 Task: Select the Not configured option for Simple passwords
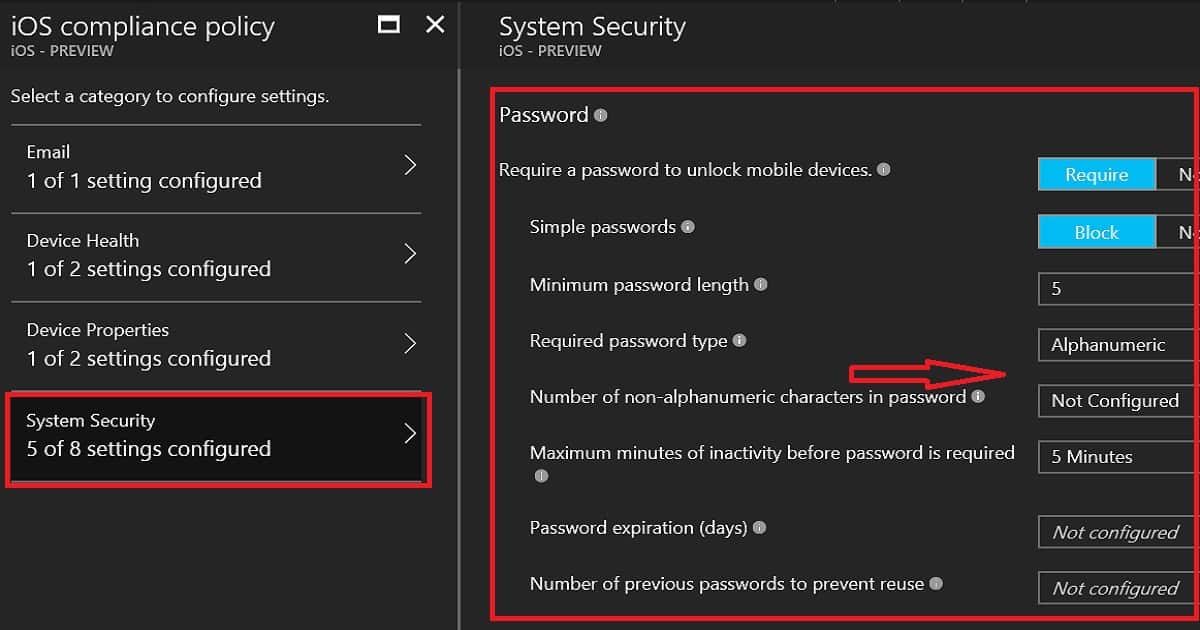(x=1178, y=232)
